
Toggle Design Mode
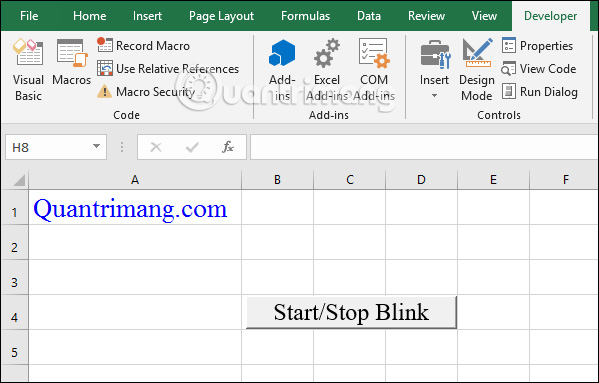477,69
